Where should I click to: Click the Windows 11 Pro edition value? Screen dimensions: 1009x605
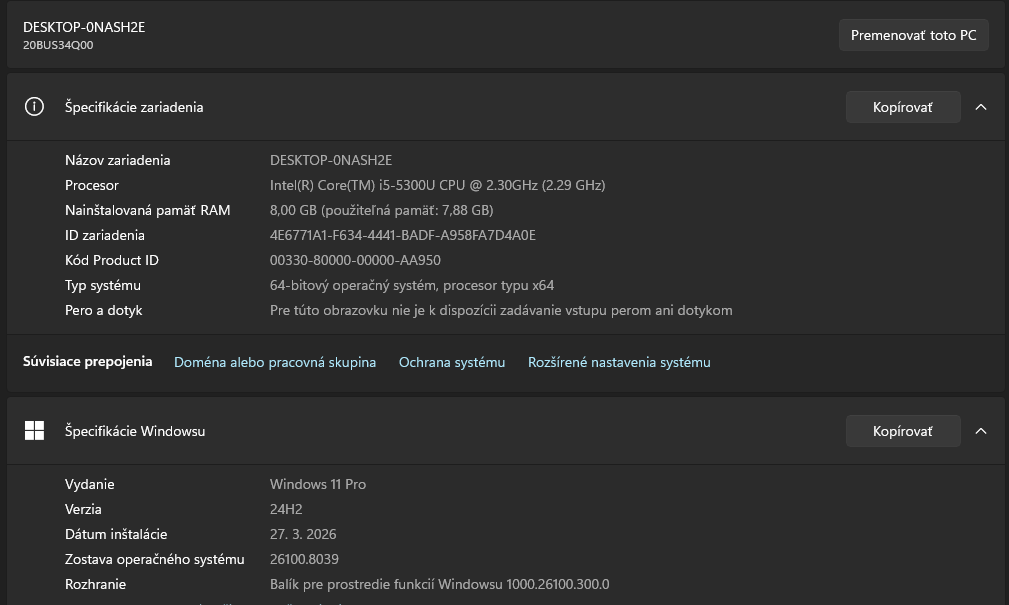[318, 484]
